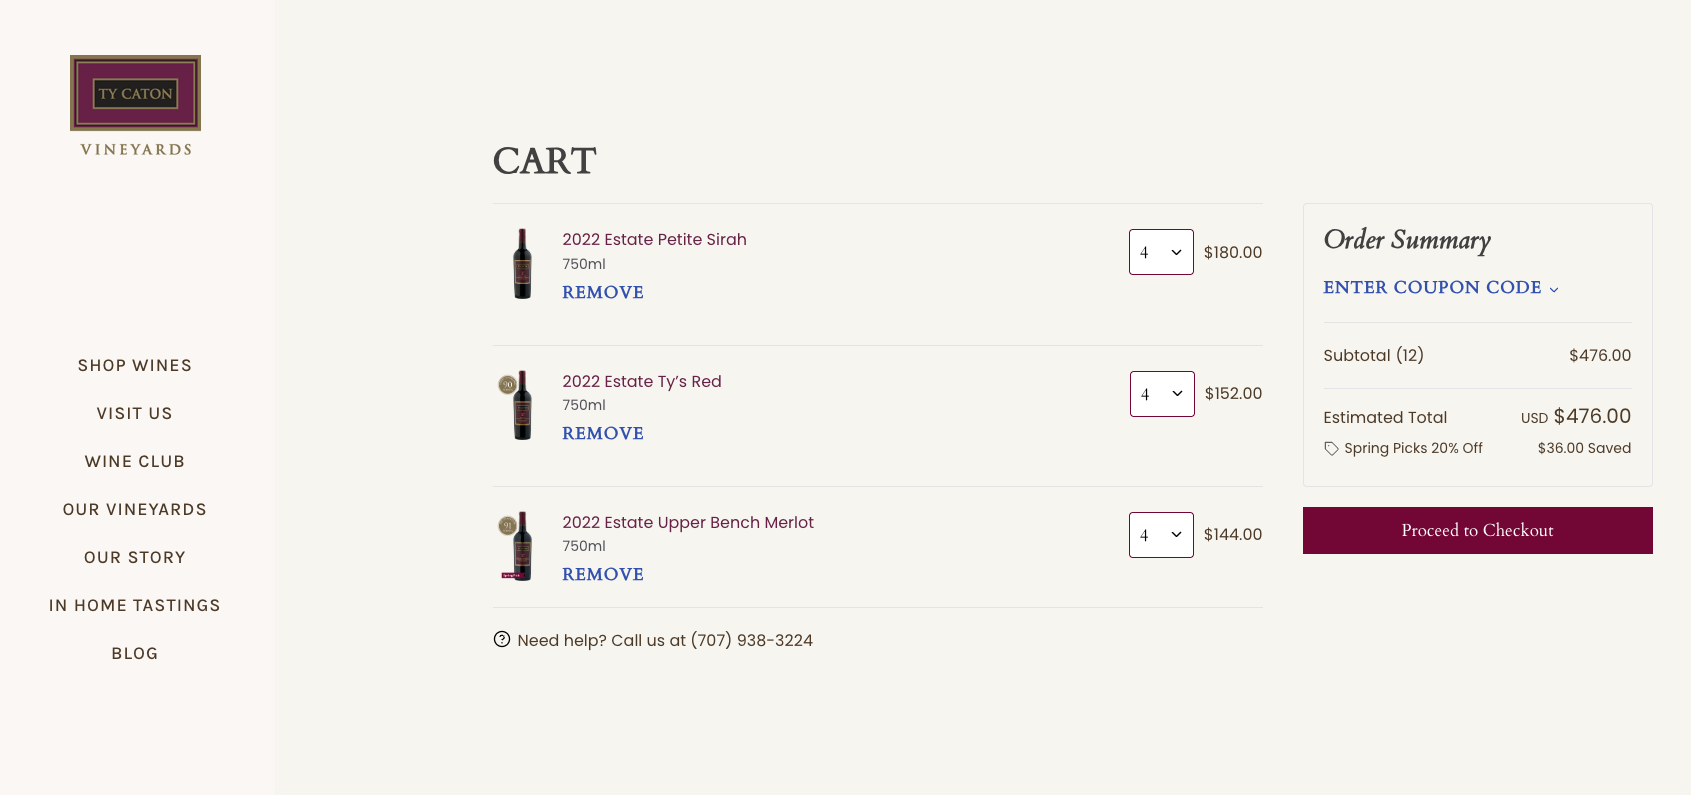Open quantity dropdown for Ty's Red
1691x795 pixels.
coord(1162,394)
